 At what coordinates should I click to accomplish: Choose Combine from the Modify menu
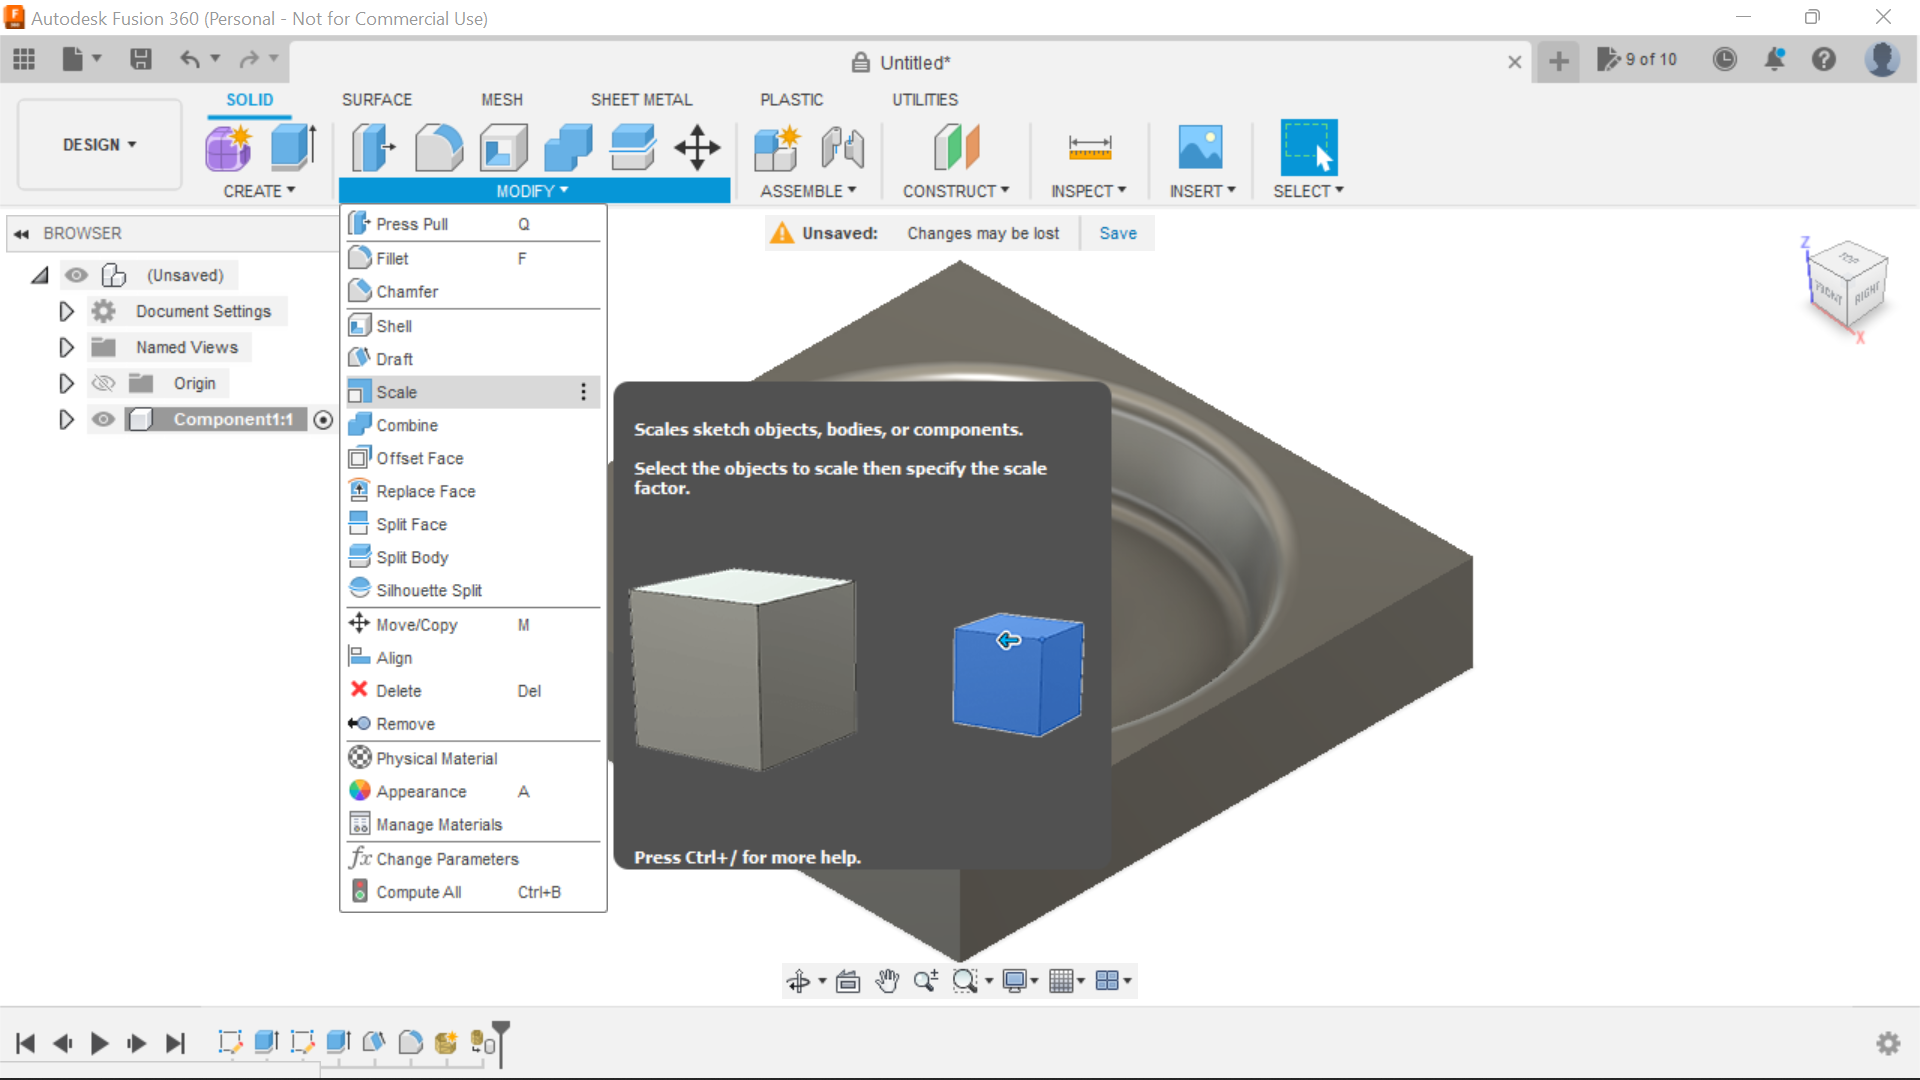[x=407, y=425]
